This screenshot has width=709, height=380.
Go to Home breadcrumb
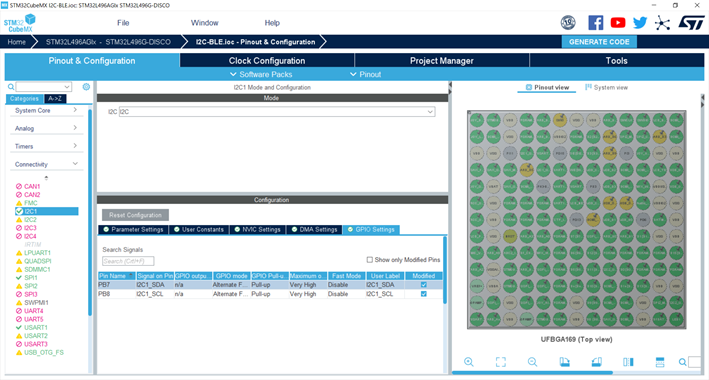point(16,42)
